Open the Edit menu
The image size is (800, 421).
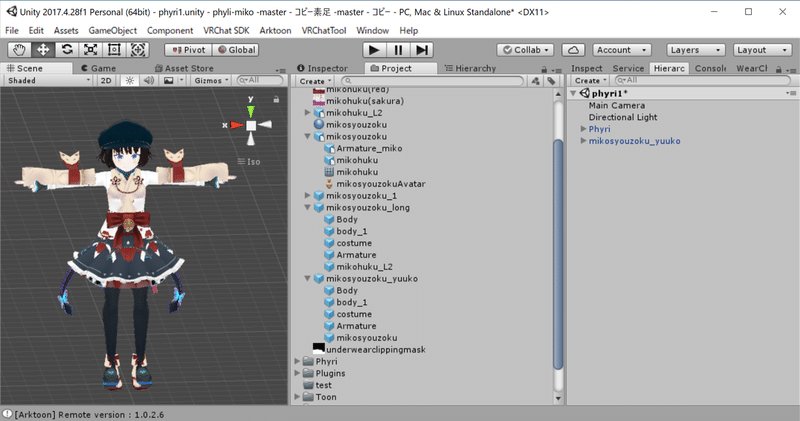(x=36, y=31)
